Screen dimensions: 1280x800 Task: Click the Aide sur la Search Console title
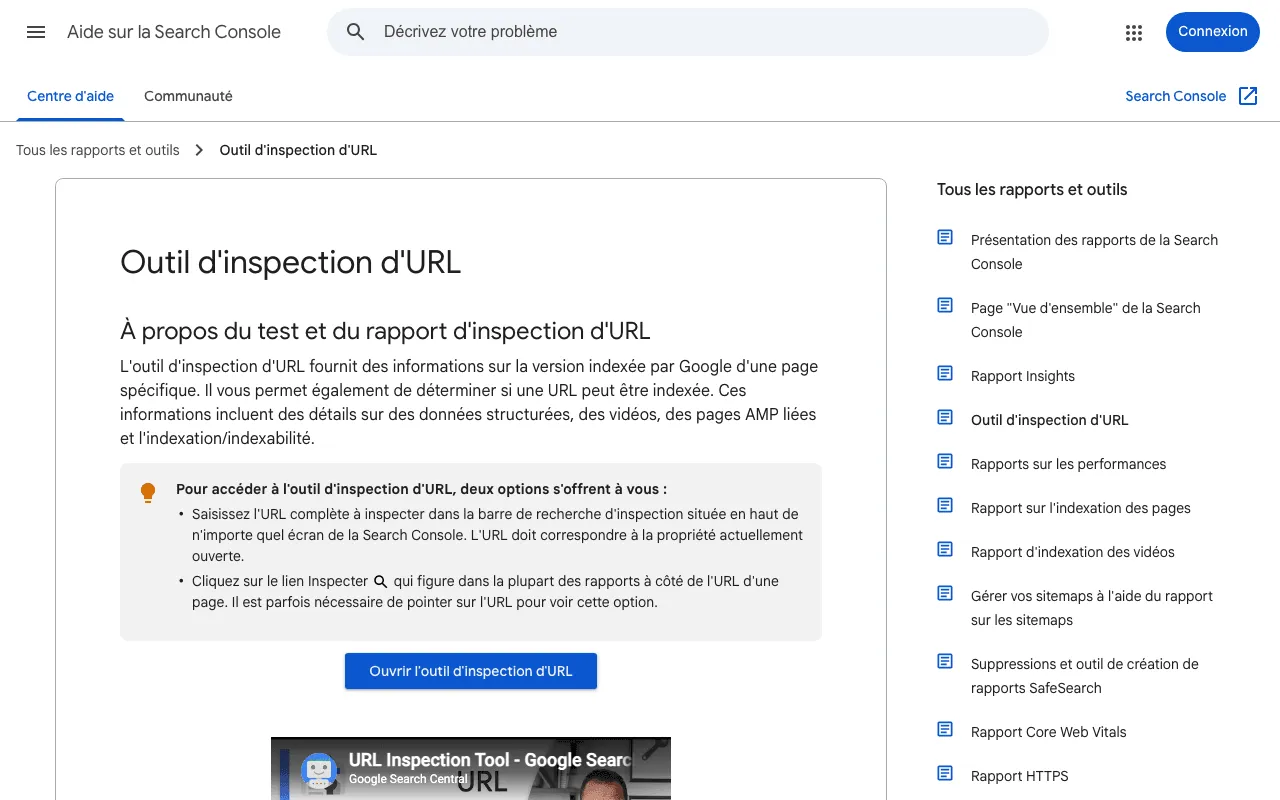click(x=174, y=32)
